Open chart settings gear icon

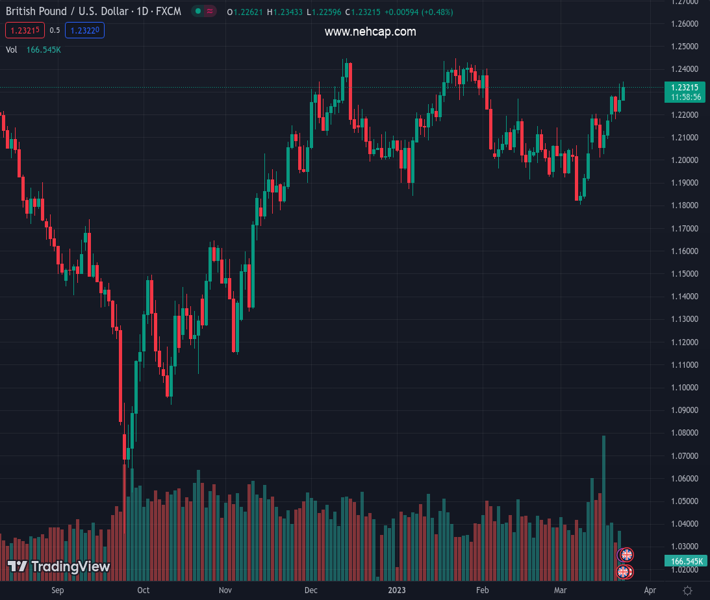point(687,590)
